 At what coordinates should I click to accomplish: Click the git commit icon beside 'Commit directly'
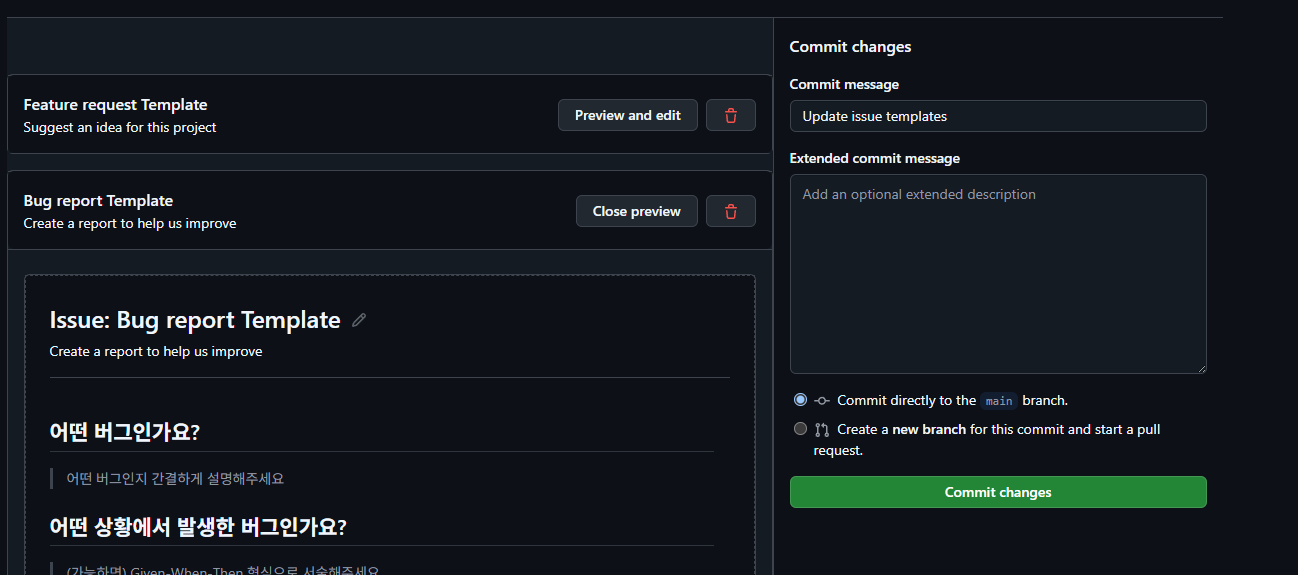[822, 401]
